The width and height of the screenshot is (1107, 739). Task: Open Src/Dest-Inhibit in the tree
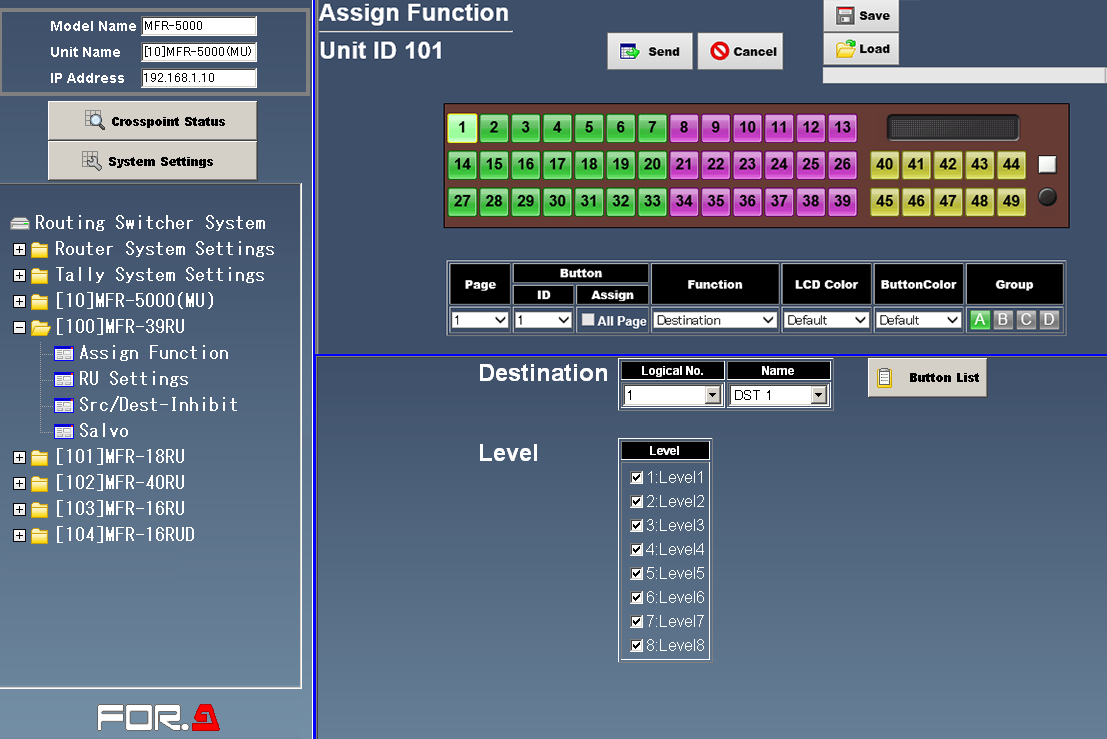(158, 405)
